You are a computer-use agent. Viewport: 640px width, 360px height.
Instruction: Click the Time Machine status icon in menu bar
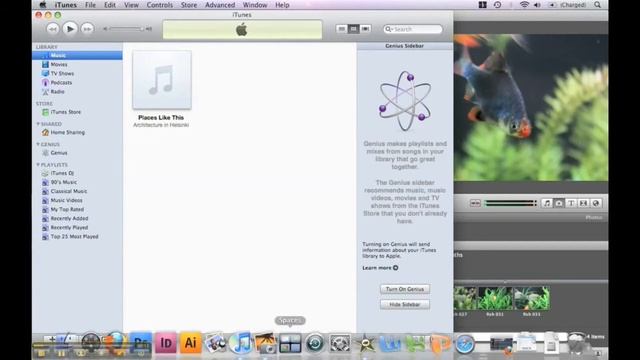(x=498, y=5)
